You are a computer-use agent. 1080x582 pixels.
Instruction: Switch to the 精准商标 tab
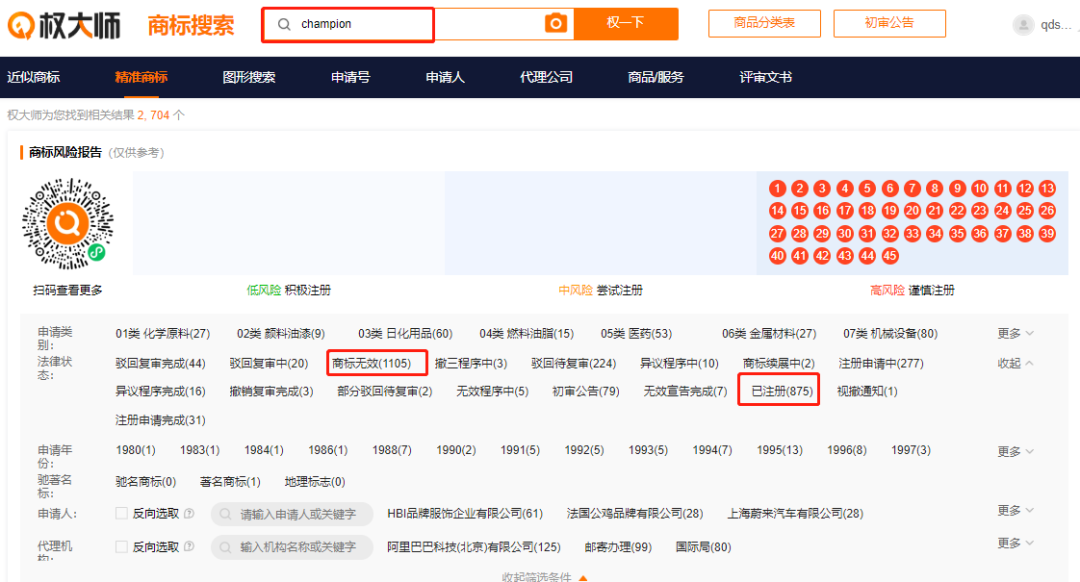coord(141,77)
